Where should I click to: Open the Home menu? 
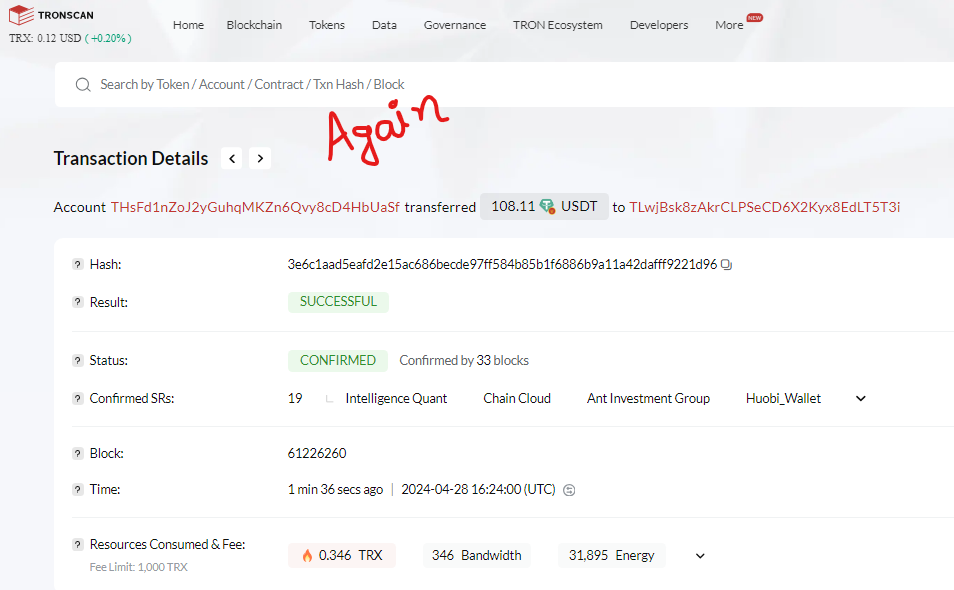pyautogui.click(x=189, y=25)
